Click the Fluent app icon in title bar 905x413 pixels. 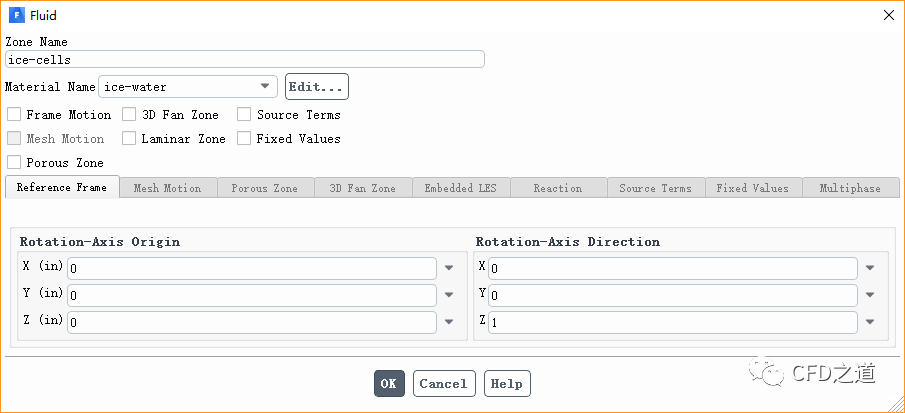click(16, 15)
